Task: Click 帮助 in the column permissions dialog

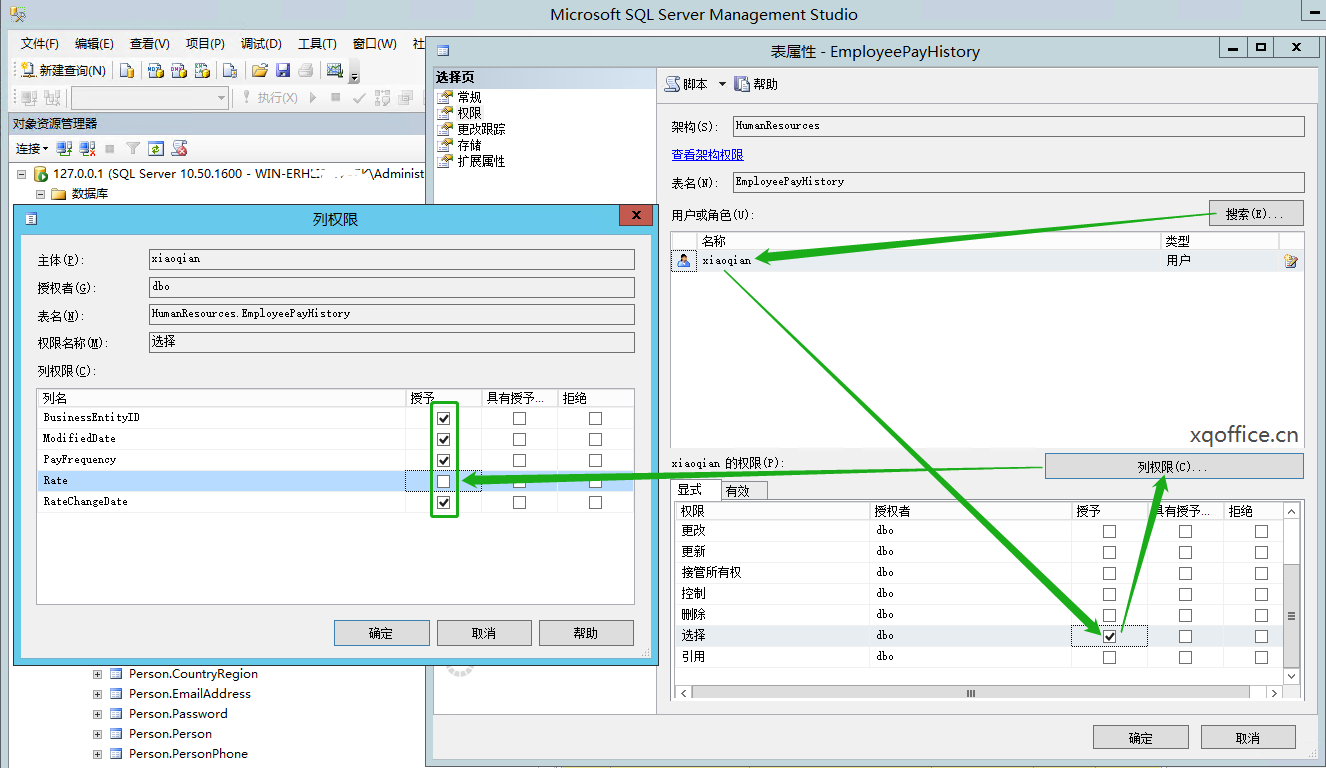Action: point(586,633)
